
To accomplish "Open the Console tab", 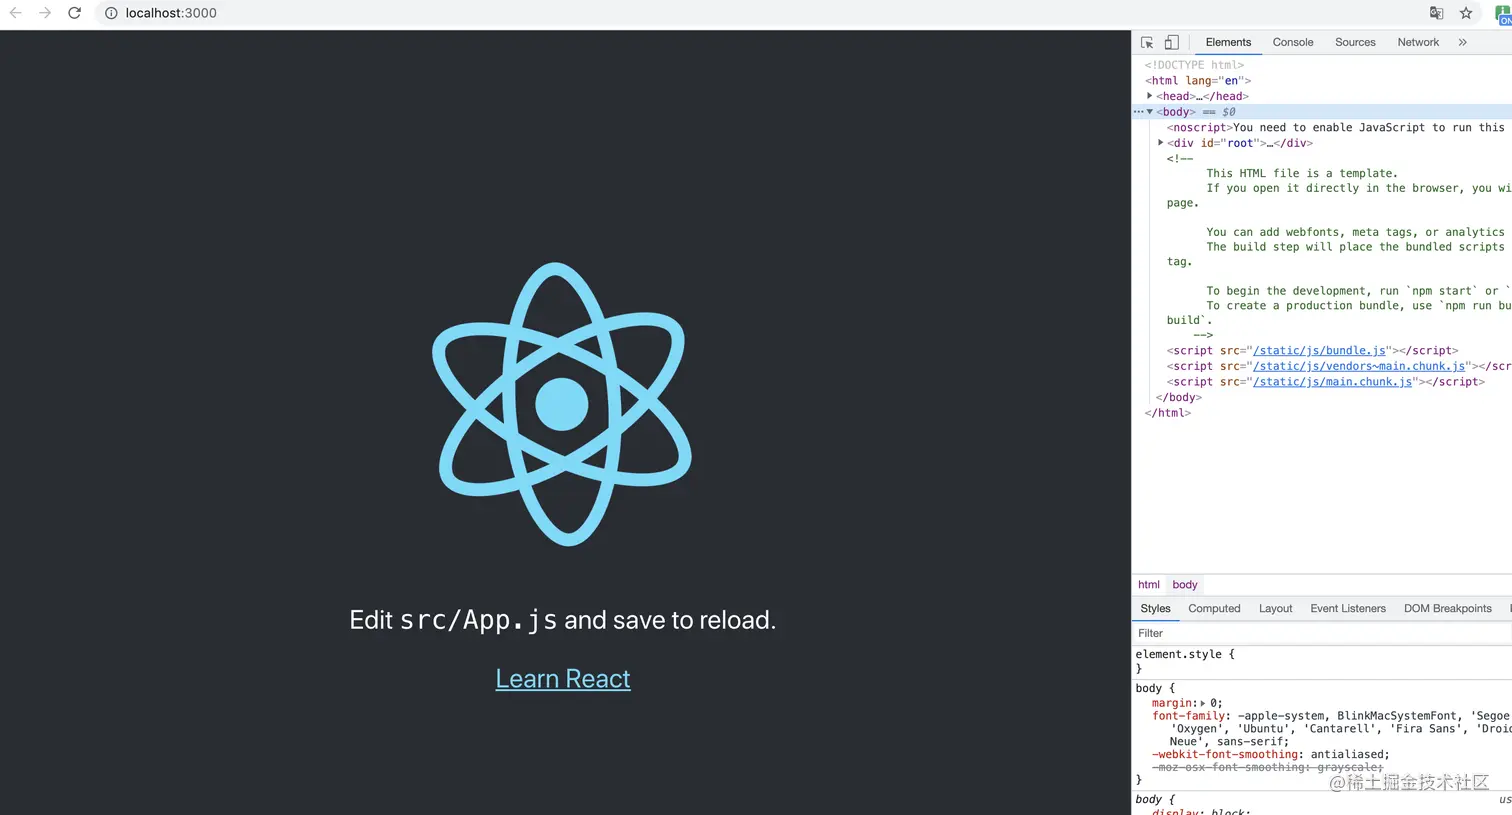I will pos(1293,42).
